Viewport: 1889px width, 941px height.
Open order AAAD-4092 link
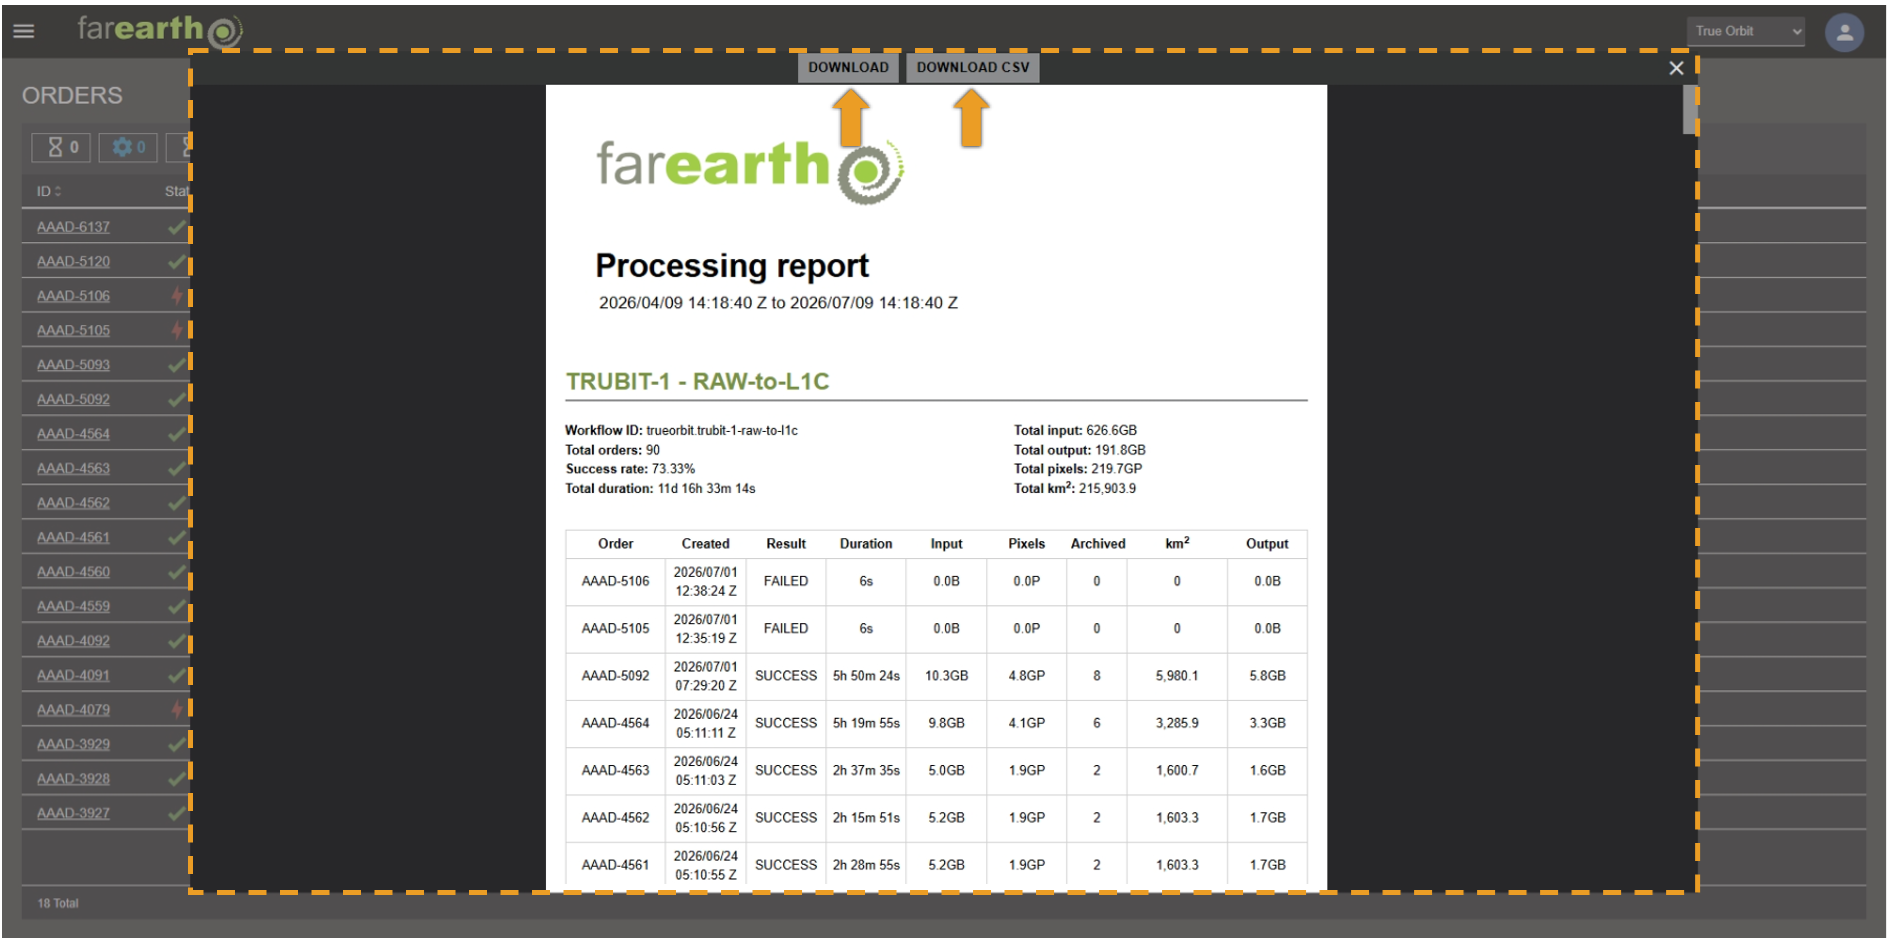pos(73,641)
